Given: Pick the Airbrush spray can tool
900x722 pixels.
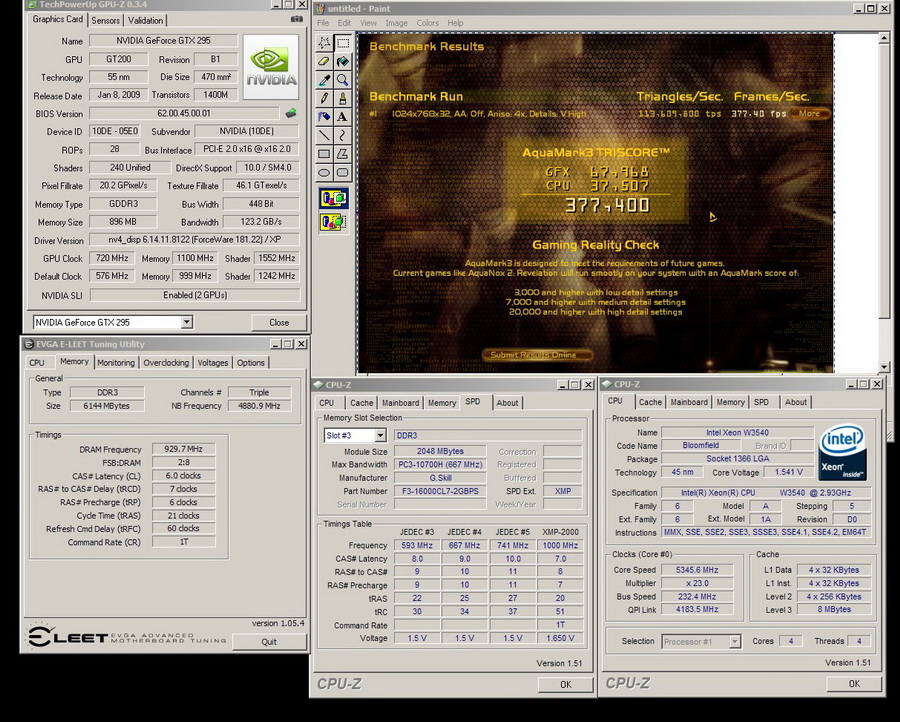Looking at the screenshot, I should click(x=324, y=117).
